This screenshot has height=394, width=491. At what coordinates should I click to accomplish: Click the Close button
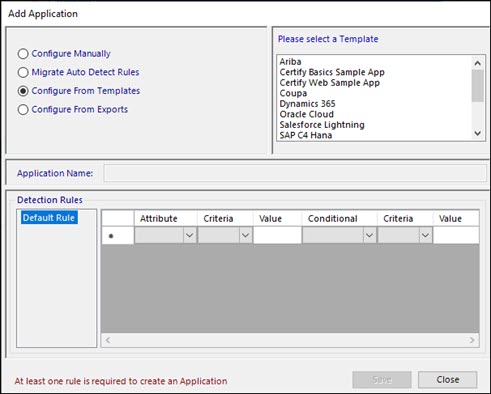(x=448, y=380)
